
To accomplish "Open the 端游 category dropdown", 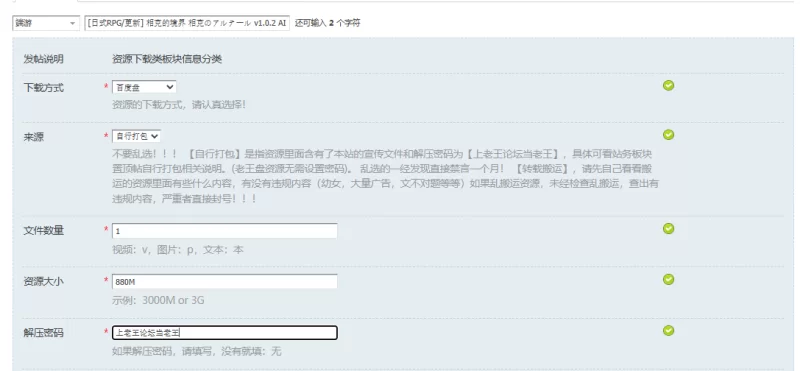I will point(46,23).
